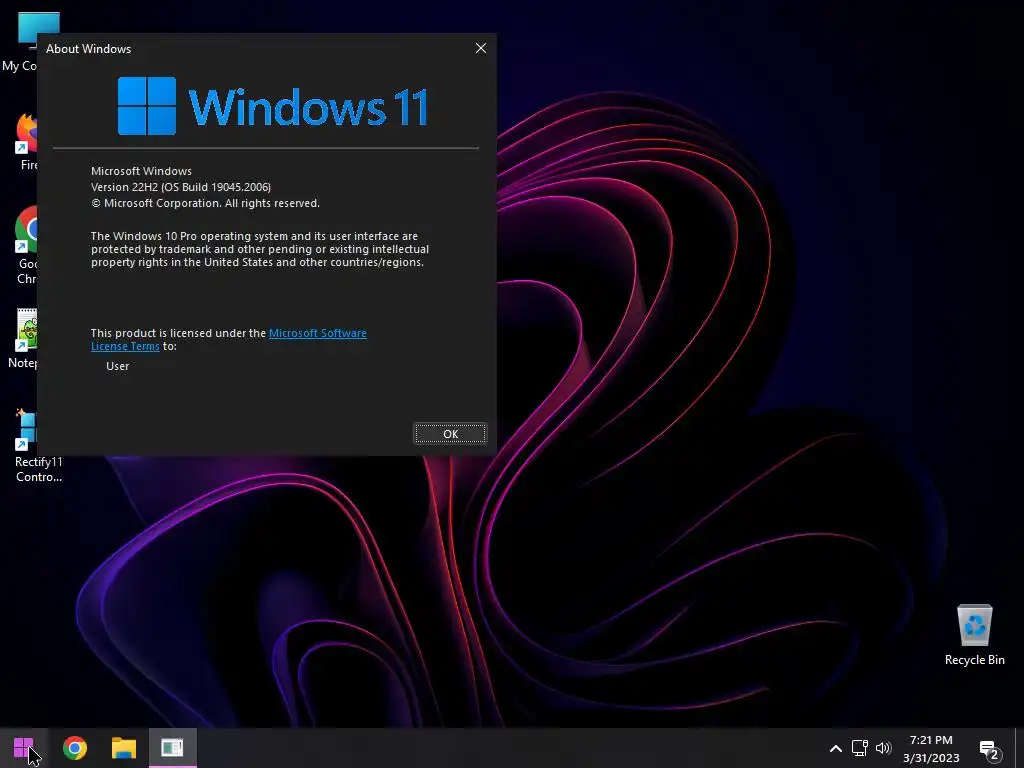Select the Recycle Bin desktop icon

(x=974, y=635)
